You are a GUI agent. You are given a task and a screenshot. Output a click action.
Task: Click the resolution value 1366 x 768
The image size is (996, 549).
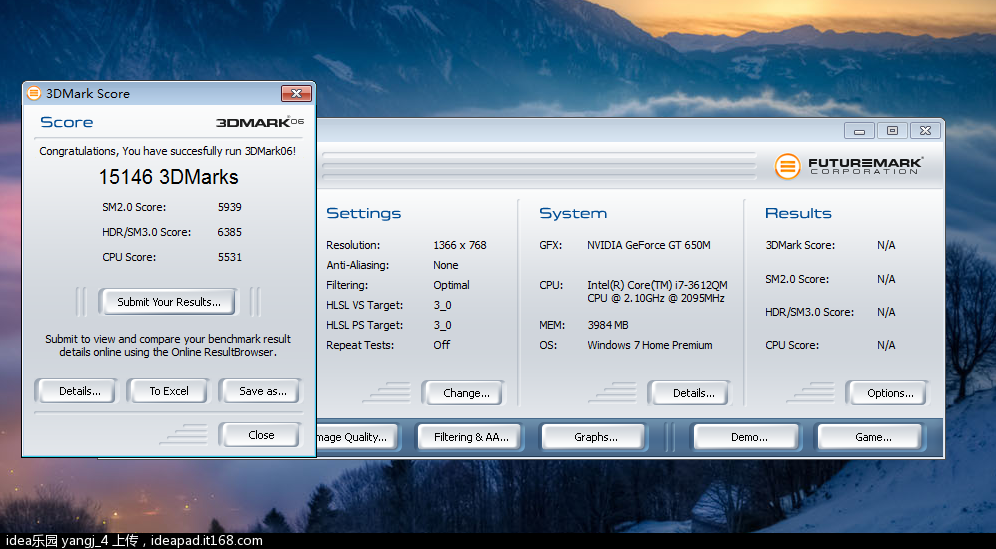460,245
